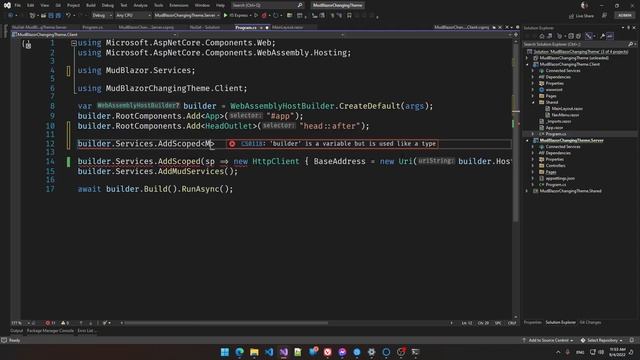
Task: Expand MudBlazorChangingTheme.Shared project
Action: 527,191
